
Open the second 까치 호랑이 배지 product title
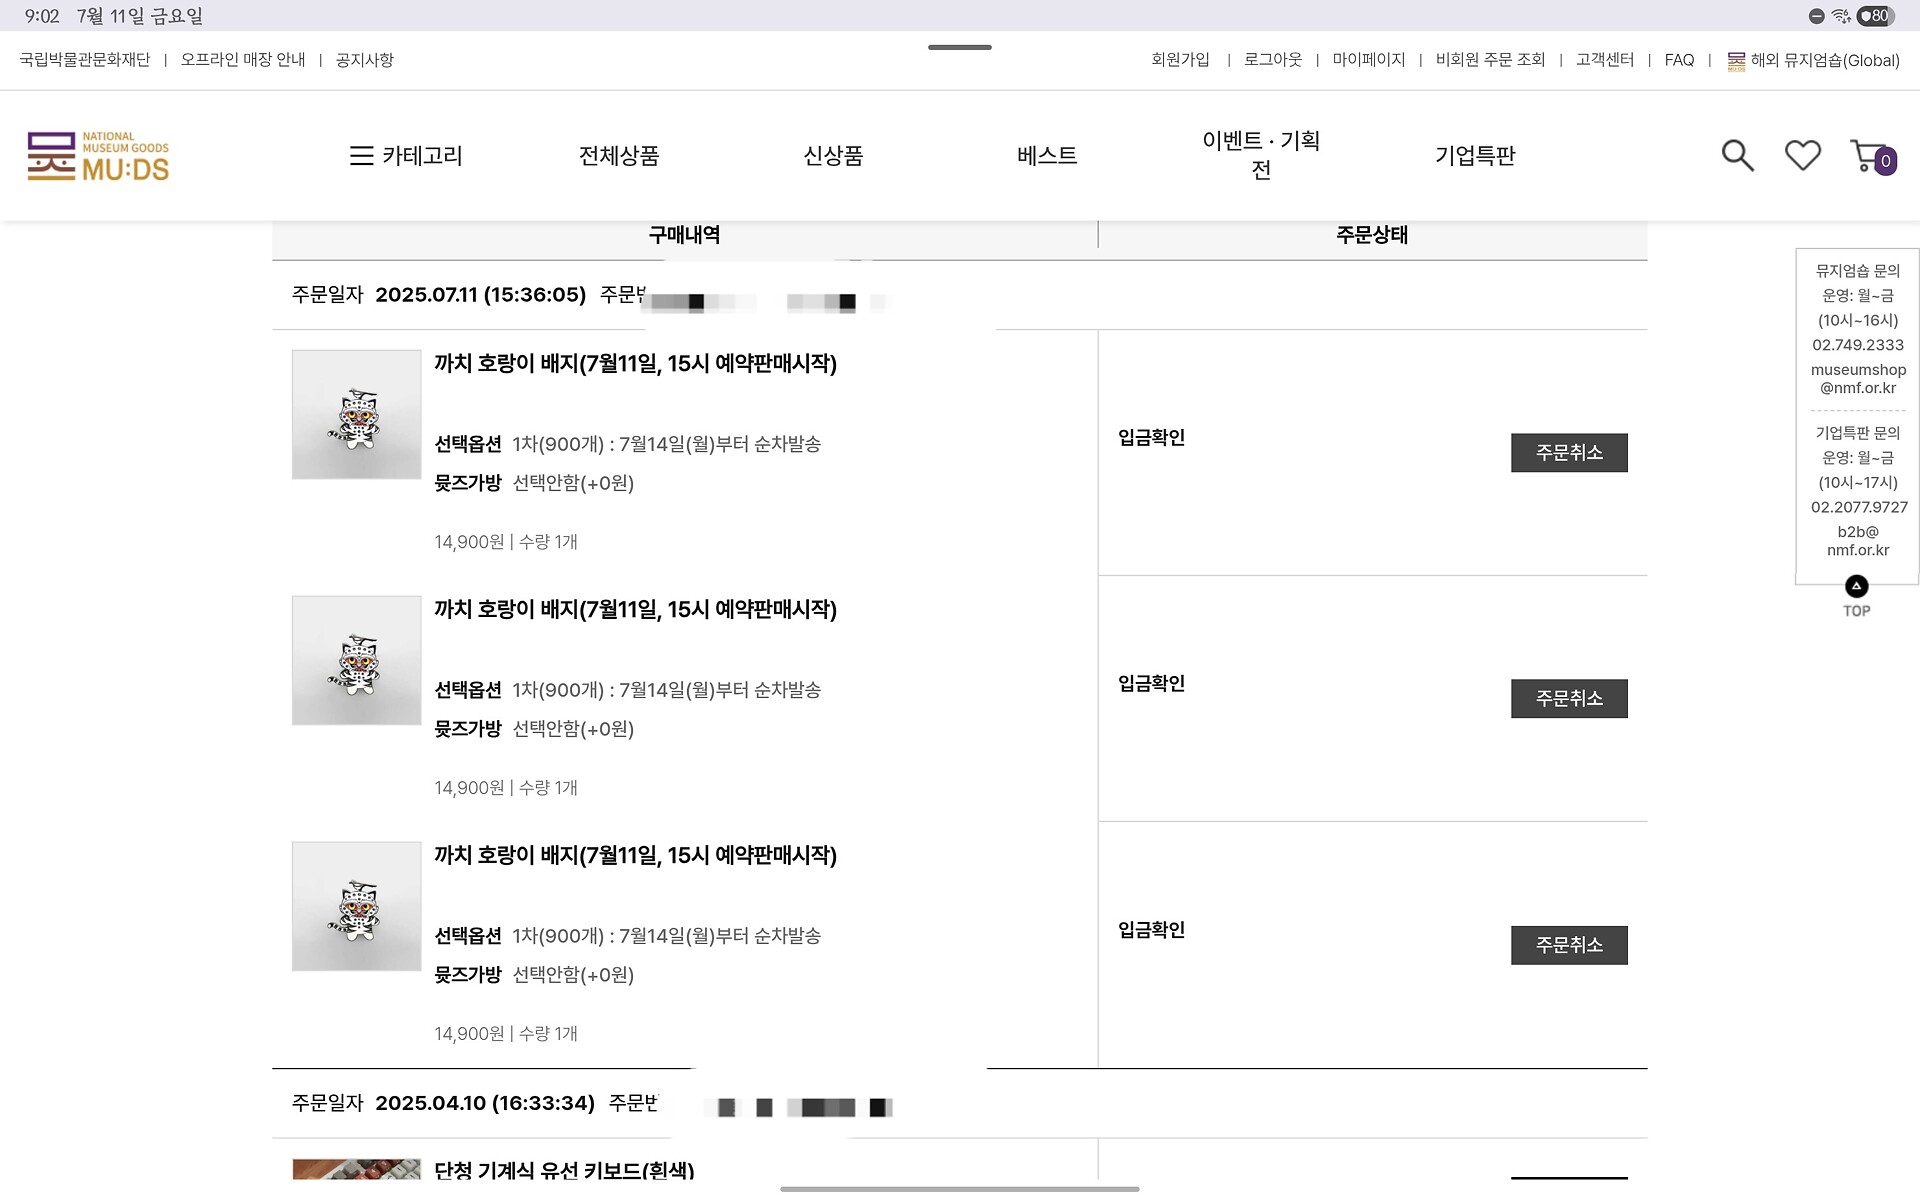click(635, 610)
